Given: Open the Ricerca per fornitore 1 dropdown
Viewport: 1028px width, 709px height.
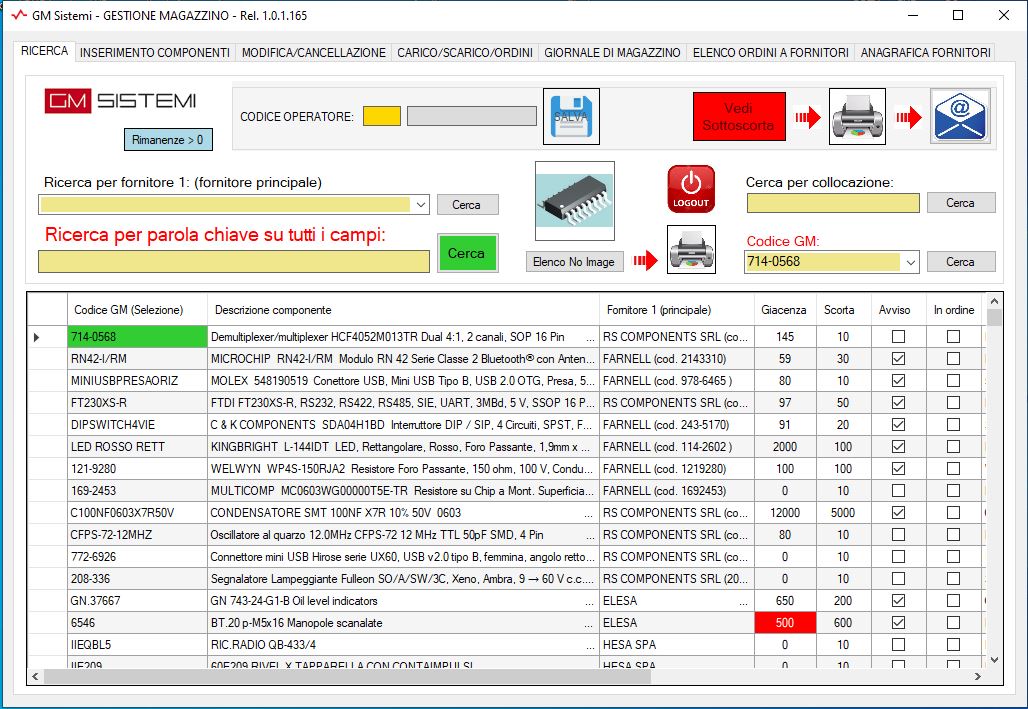Looking at the screenshot, I should point(421,205).
